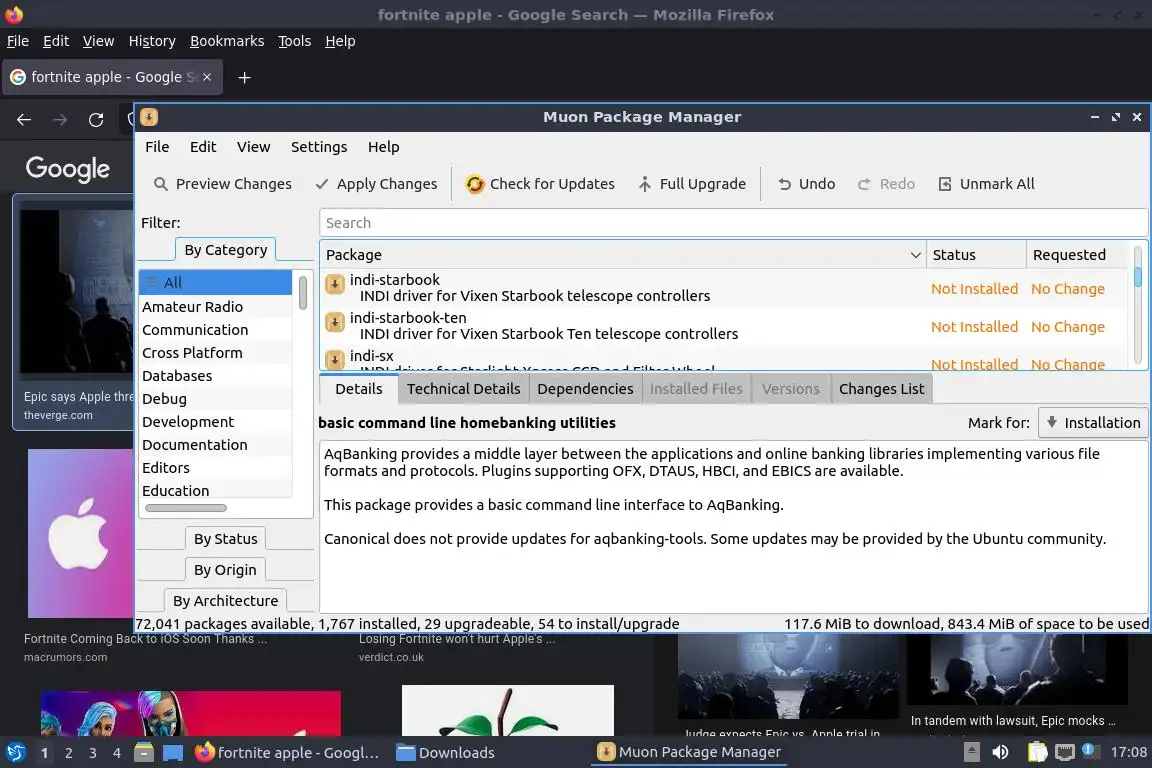Screen dimensions: 1152x768
Task: Switch to Dependencies tab
Action: [585, 389]
